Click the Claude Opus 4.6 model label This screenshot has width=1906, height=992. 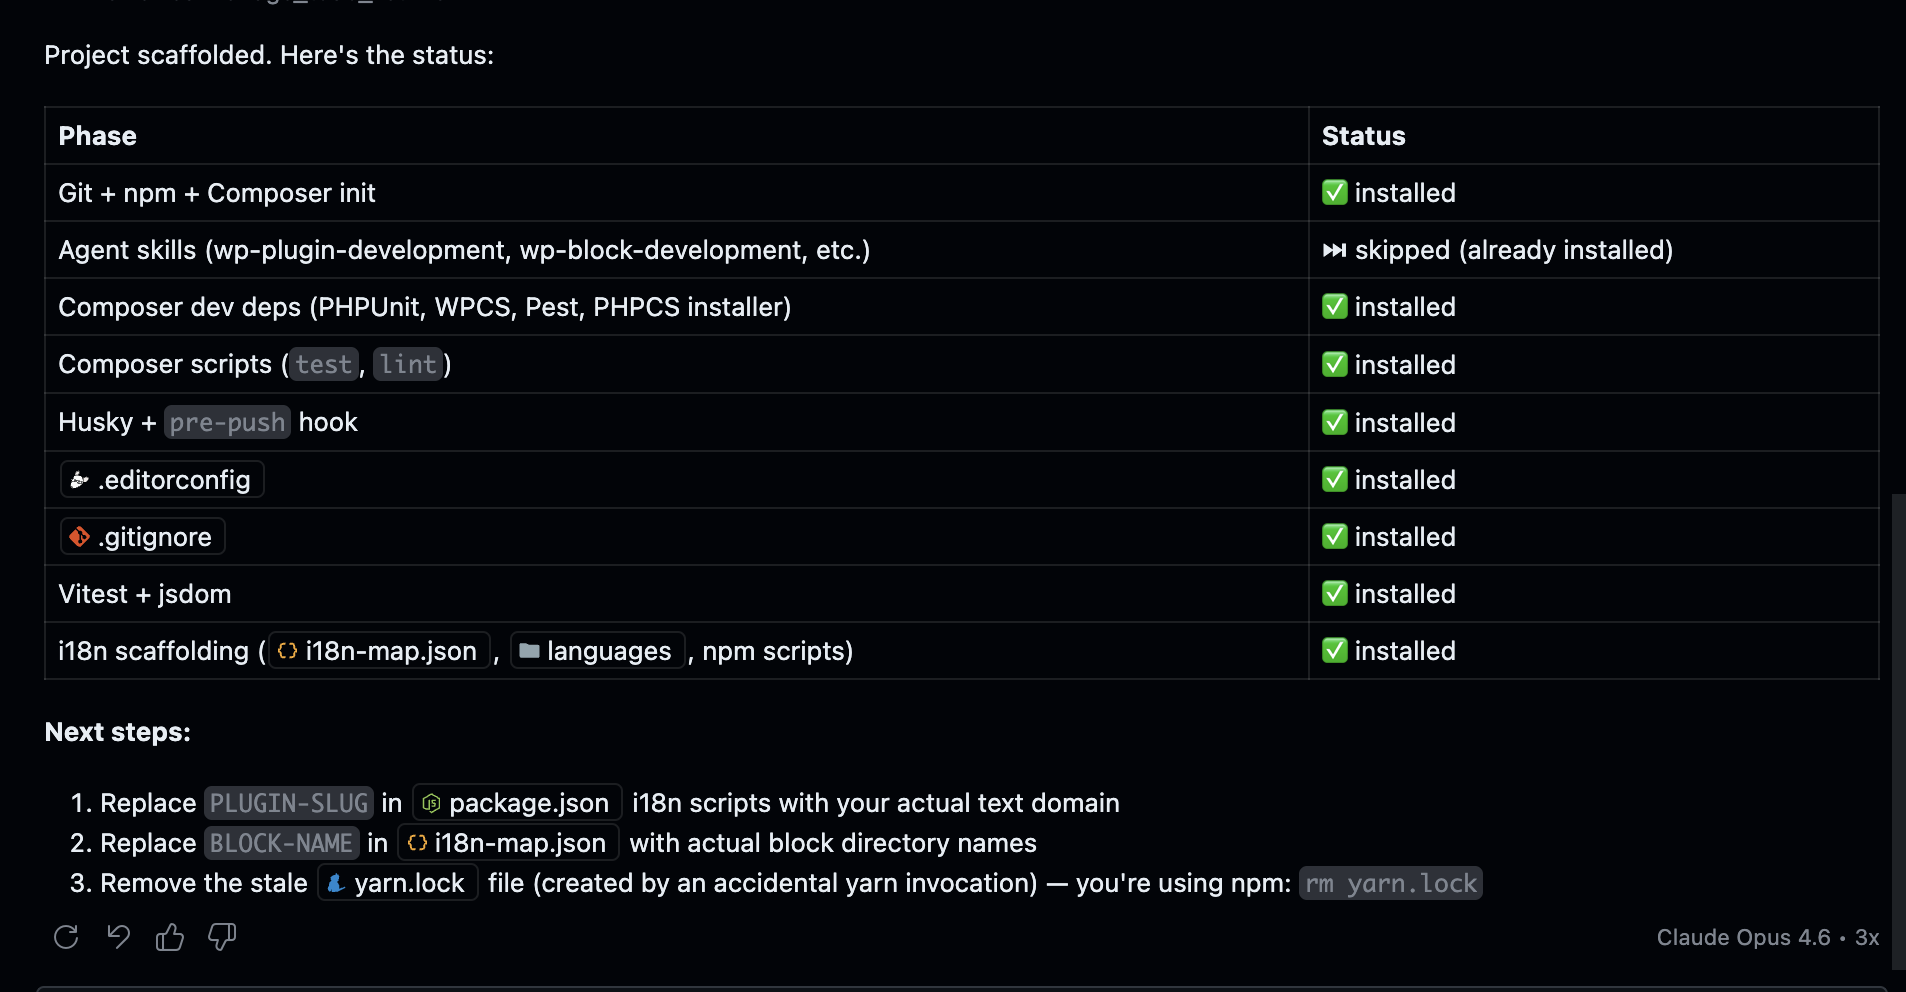(1742, 938)
